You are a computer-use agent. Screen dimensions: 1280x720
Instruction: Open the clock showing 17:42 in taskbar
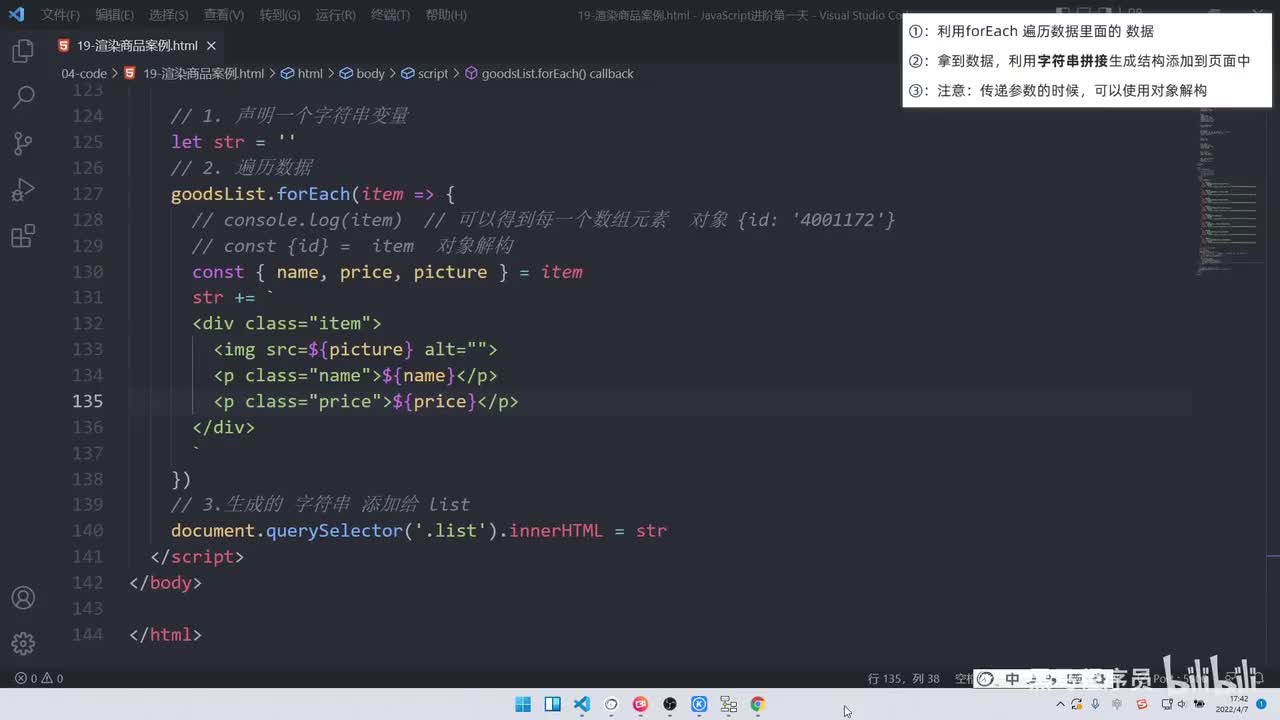1231,704
